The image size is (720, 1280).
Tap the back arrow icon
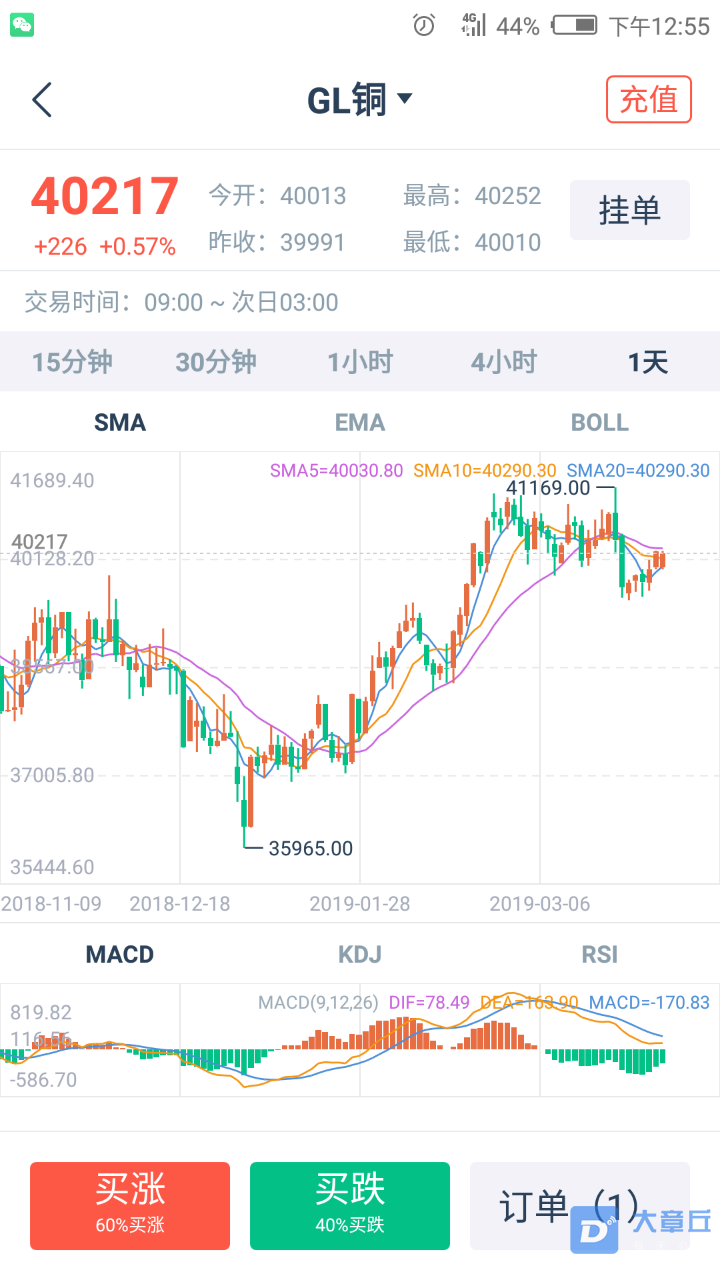pos(41,100)
